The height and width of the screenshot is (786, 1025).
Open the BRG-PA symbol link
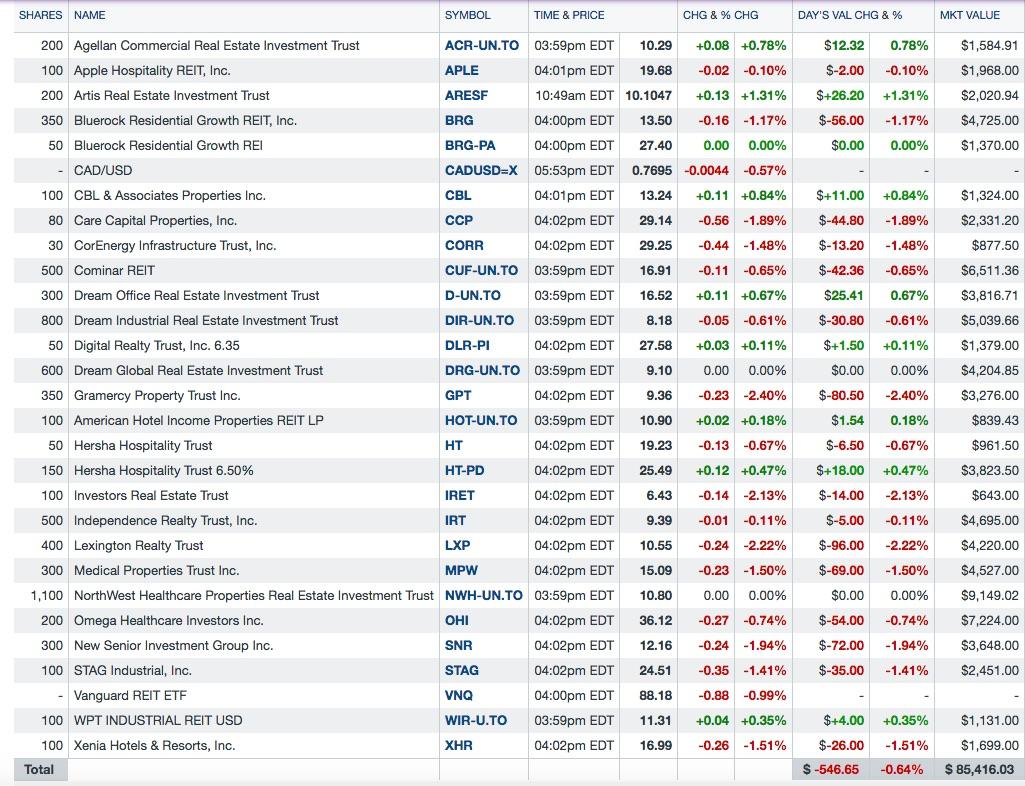point(470,146)
